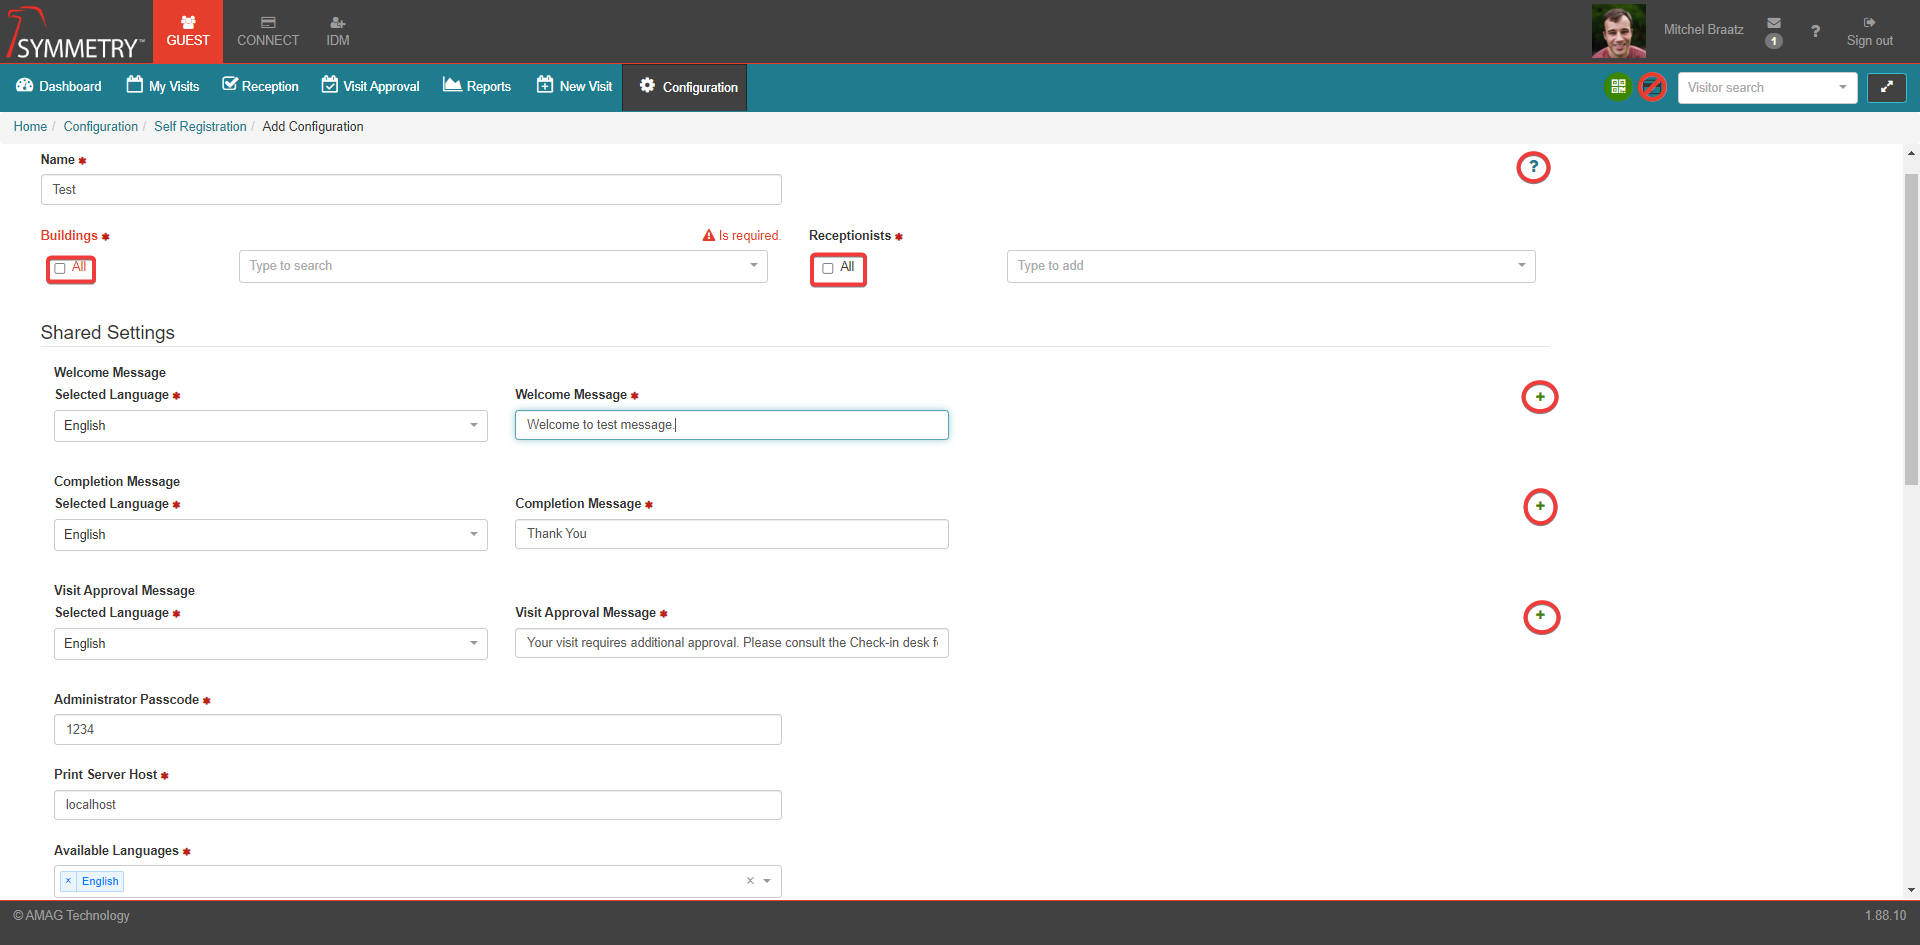
Task: Switch to the CONNECT module tab
Action: (x=268, y=31)
